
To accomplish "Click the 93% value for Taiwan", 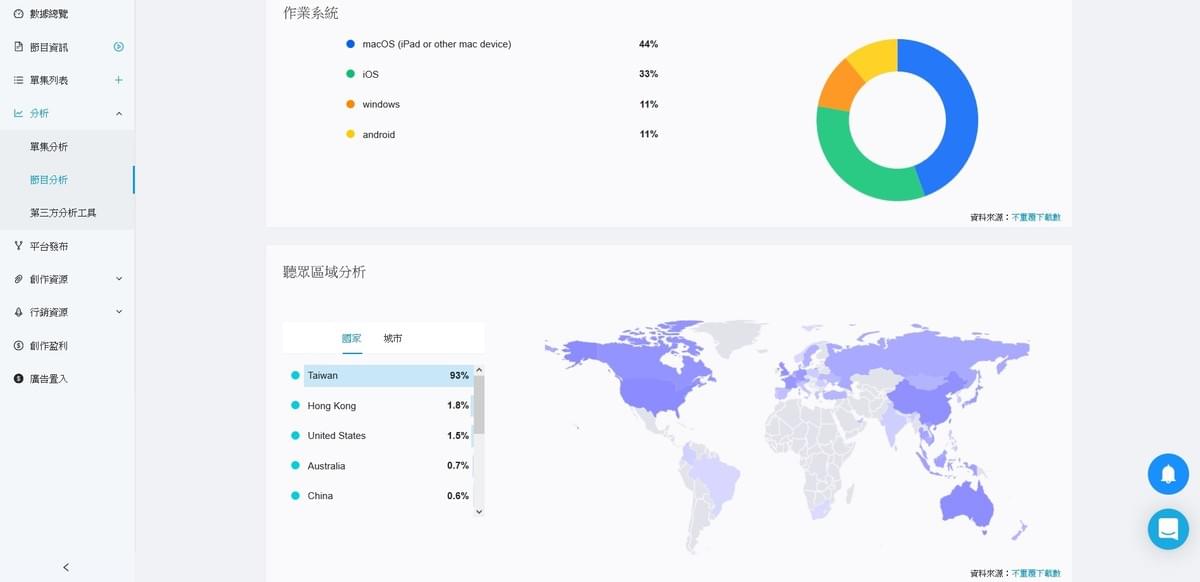I will [x=459, y=376].
